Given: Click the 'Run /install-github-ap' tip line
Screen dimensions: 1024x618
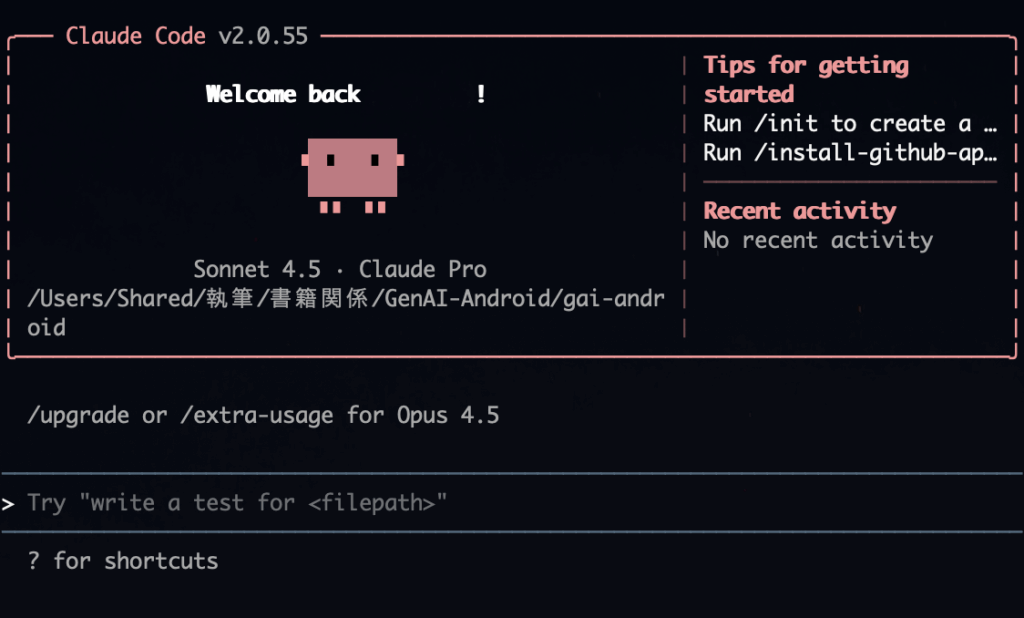Looking at the screenshot, I should click(x=850, y=153).
